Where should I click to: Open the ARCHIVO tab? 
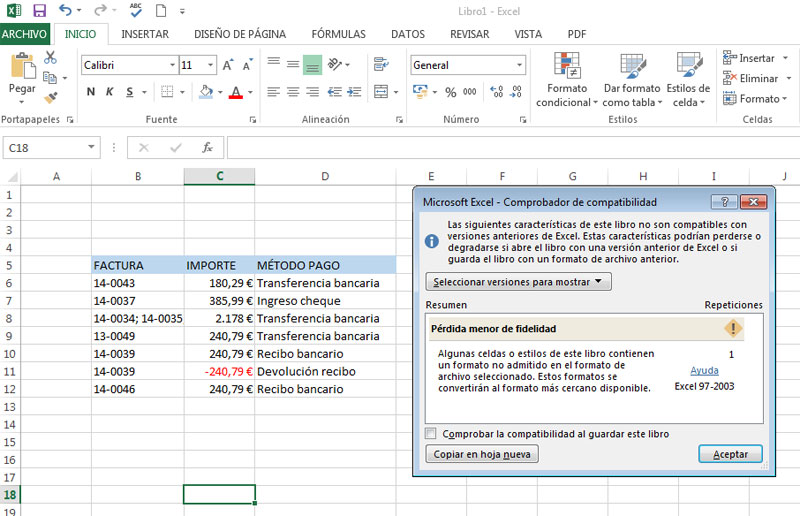[x=24, y=34]
